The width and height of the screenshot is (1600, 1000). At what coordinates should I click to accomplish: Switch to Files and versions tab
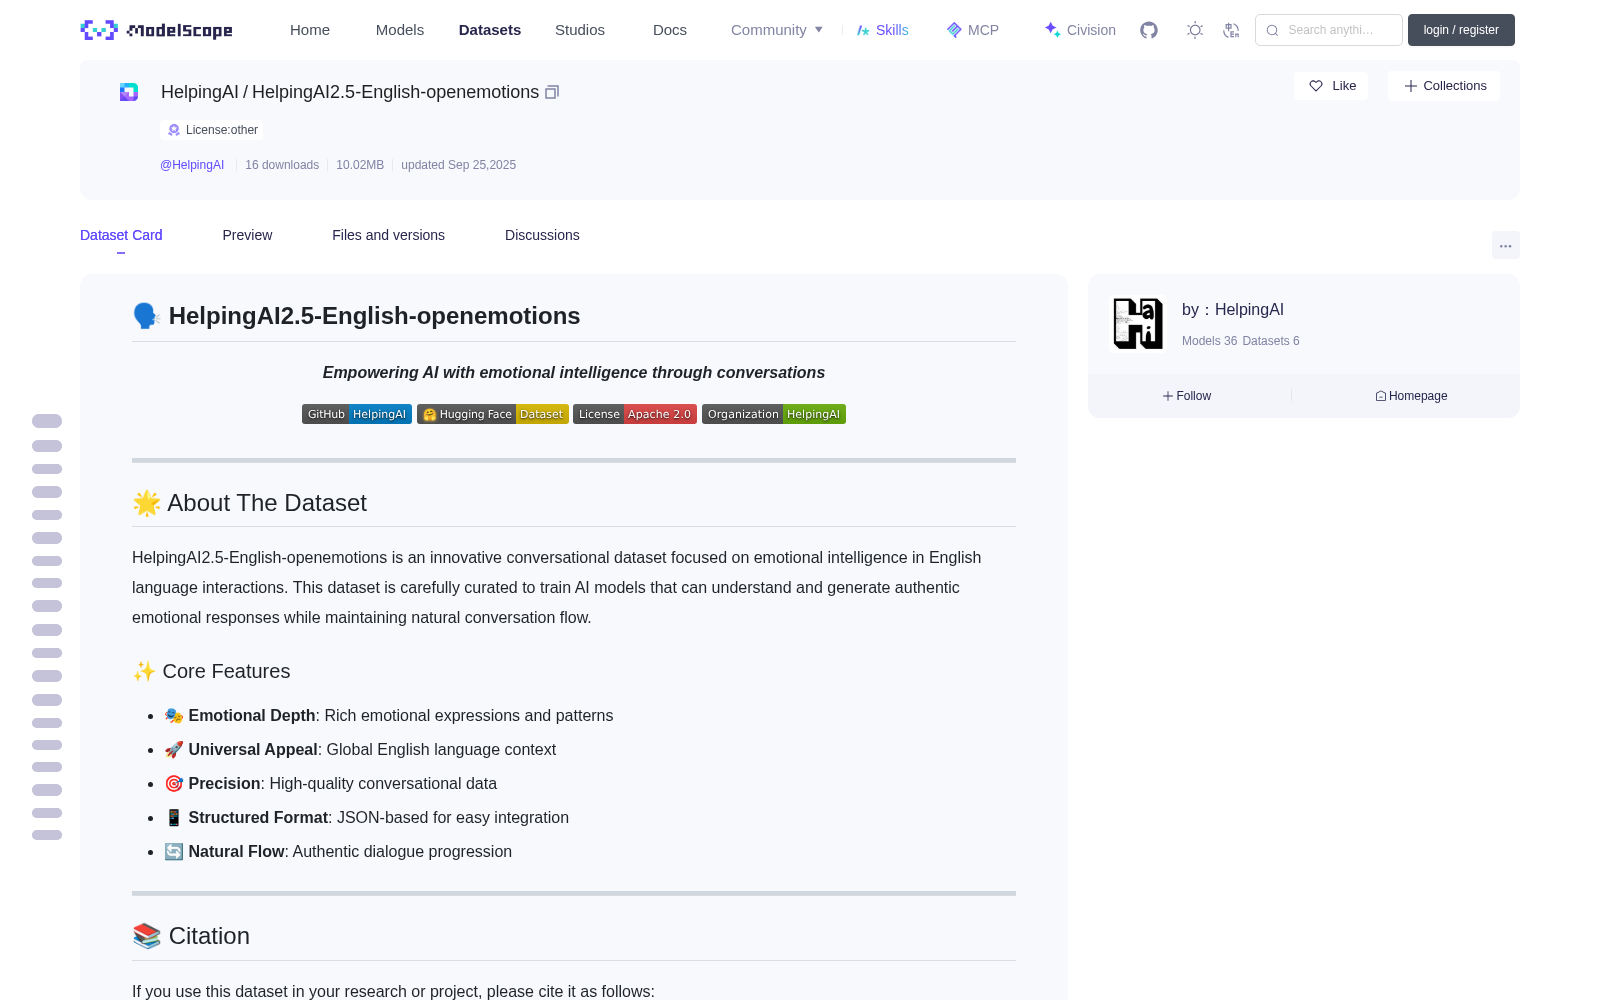pyautogui.click(x=388, y=235)
